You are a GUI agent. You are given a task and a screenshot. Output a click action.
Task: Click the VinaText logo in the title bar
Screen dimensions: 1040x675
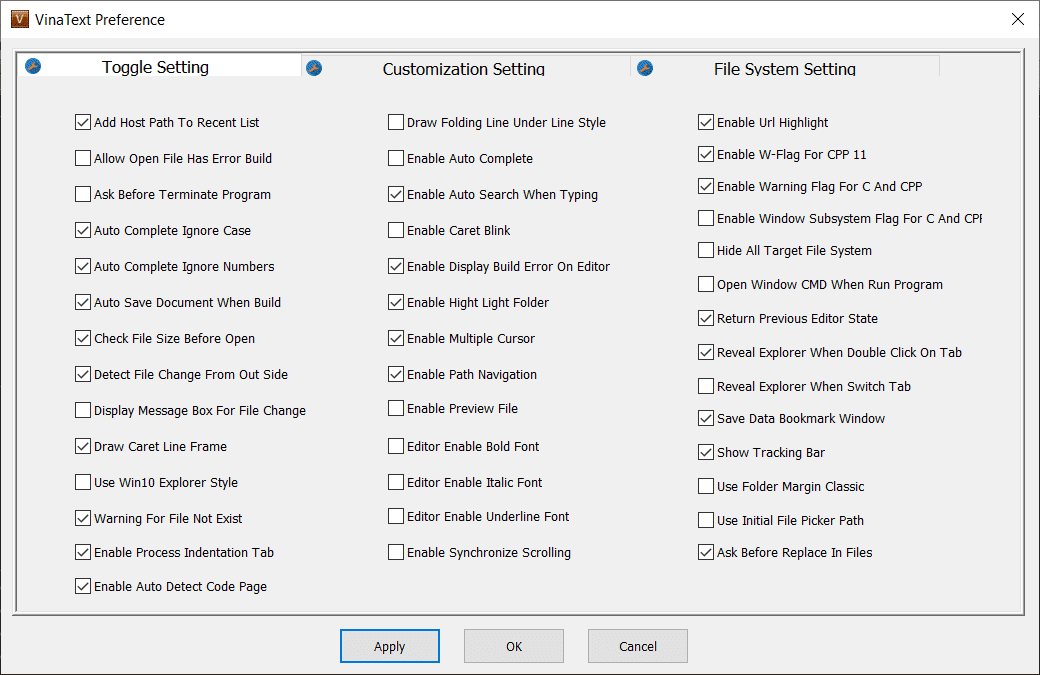(x=19, y=19)
